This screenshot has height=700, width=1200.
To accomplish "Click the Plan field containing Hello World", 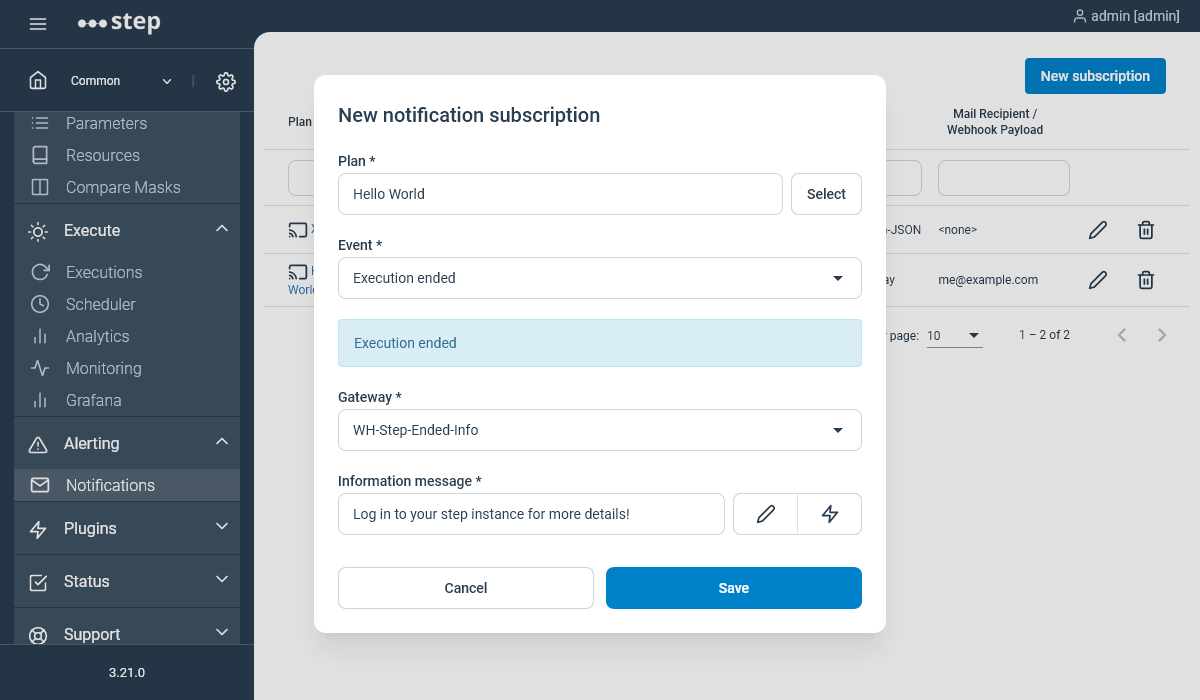I will pyautogui.click(x=560, y=194).
